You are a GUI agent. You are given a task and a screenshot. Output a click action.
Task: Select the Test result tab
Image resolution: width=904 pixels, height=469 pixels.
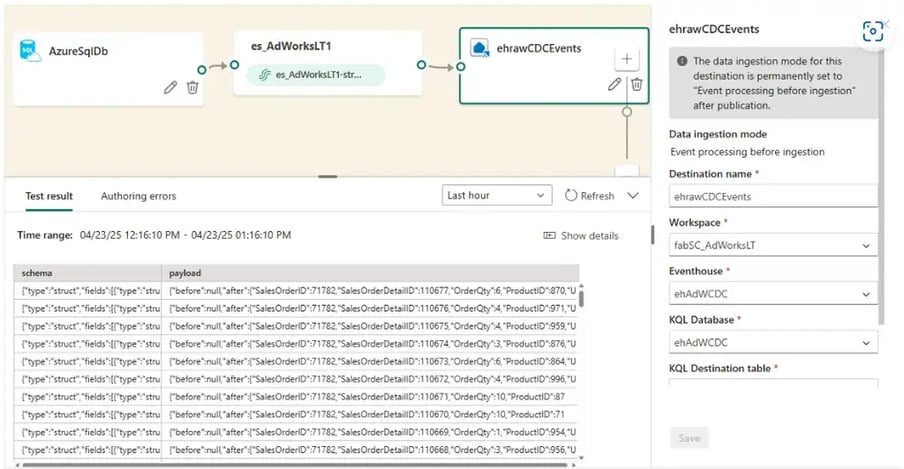coord(49,196)
